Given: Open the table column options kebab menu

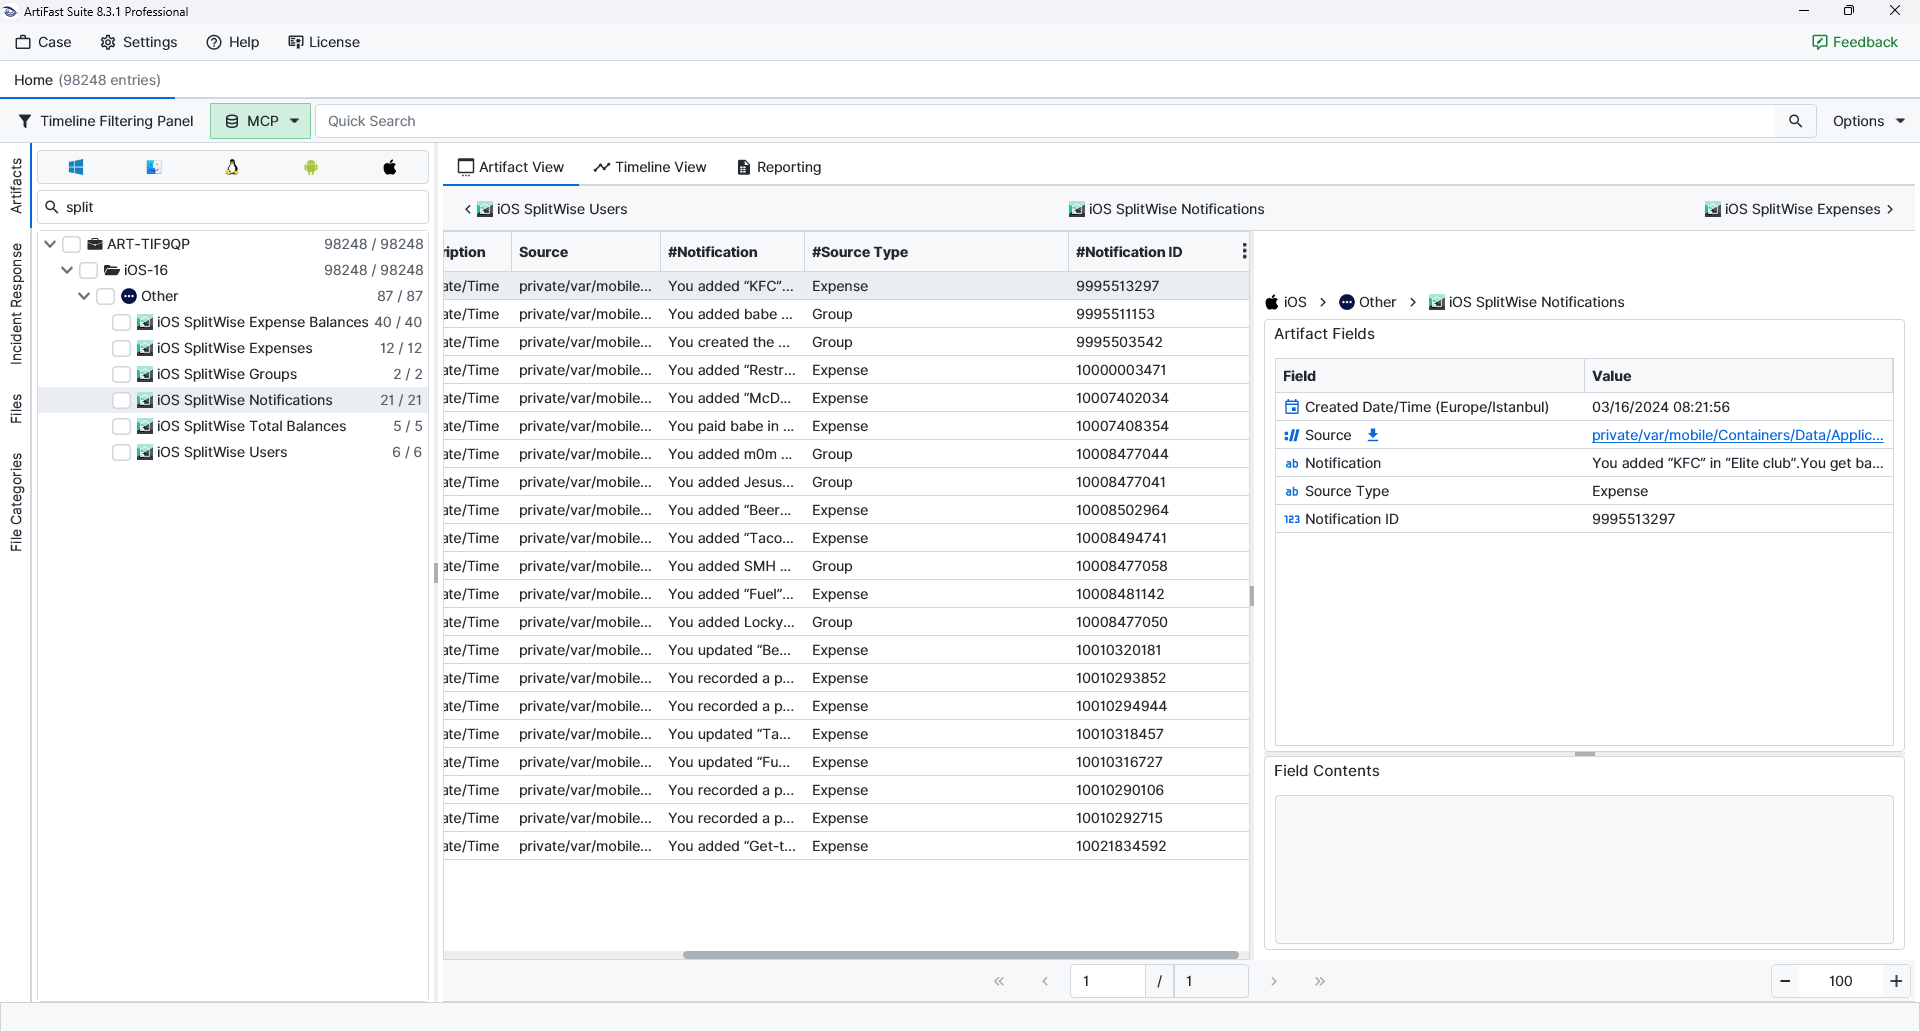Looking at the screenshot, I should 1244,251.
